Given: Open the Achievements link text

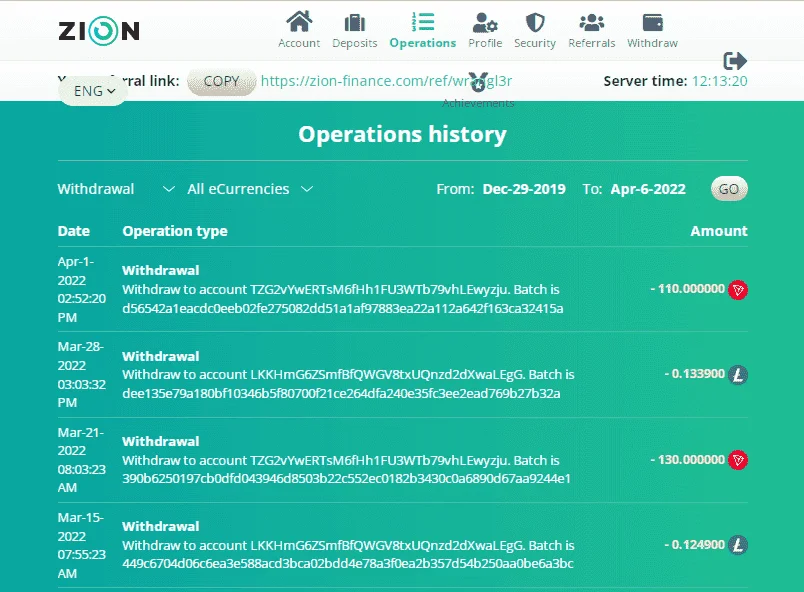Looking at the screenshot, I should click(478, 103).
